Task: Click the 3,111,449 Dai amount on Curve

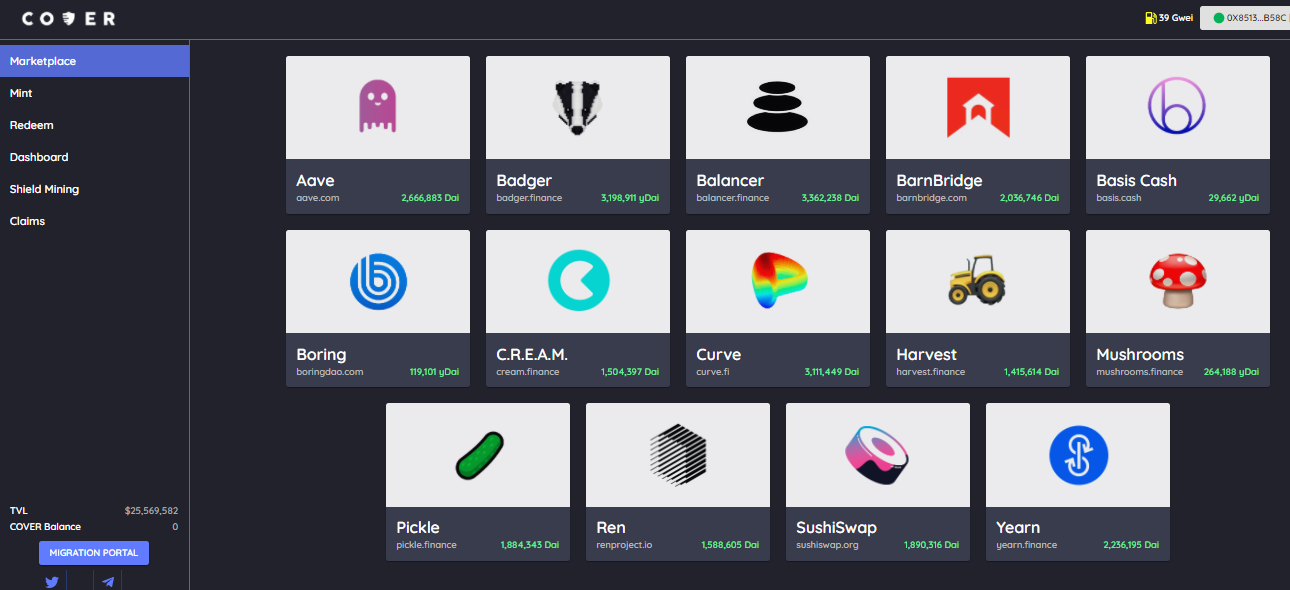Action: 831,372
